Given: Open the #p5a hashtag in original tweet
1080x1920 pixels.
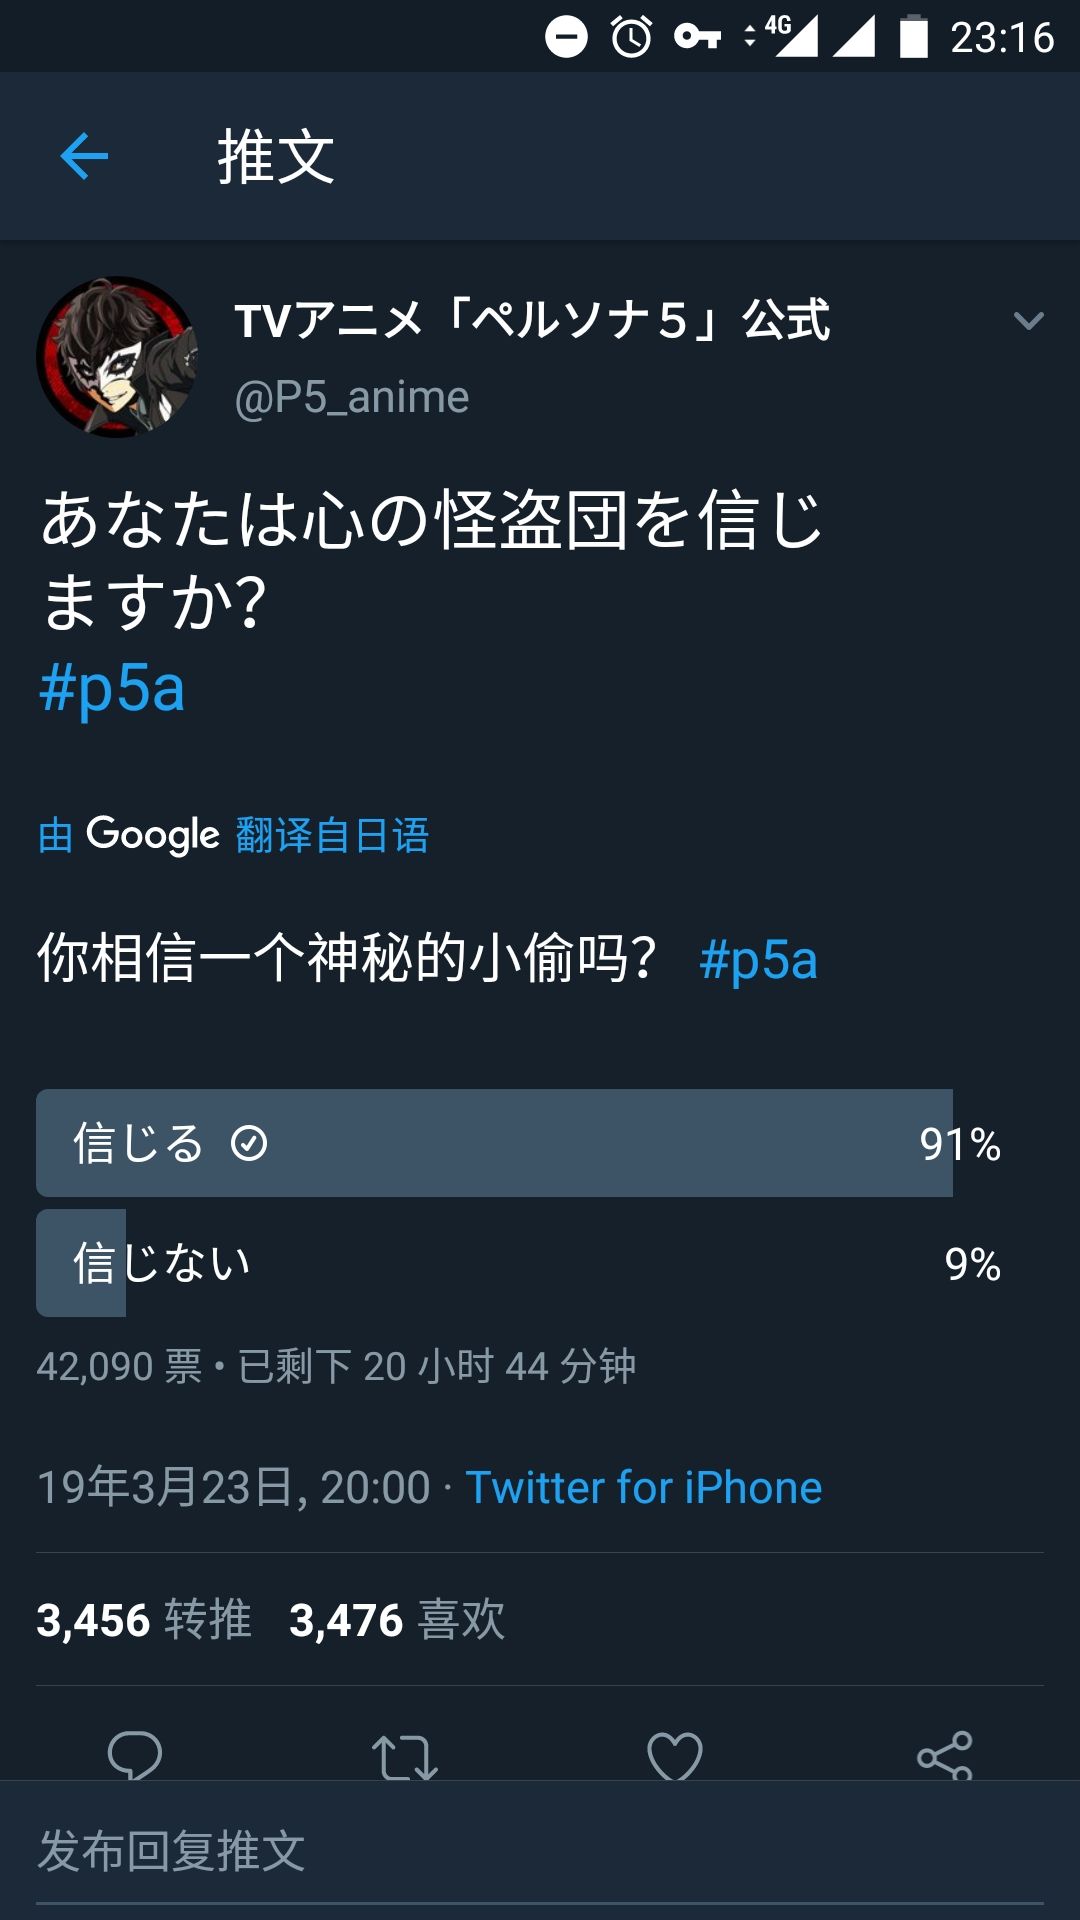Looking at the screenshot, I should pos(112,689).
